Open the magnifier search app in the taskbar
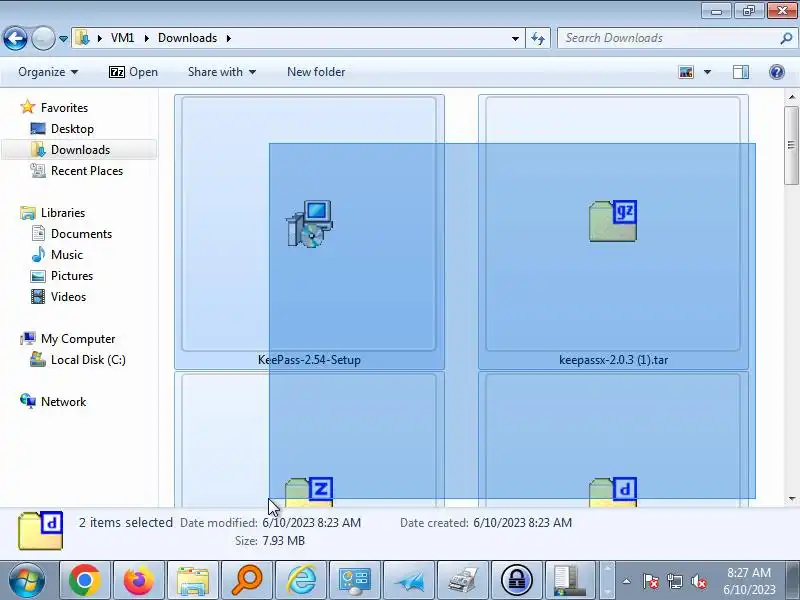 coord(247,580)
